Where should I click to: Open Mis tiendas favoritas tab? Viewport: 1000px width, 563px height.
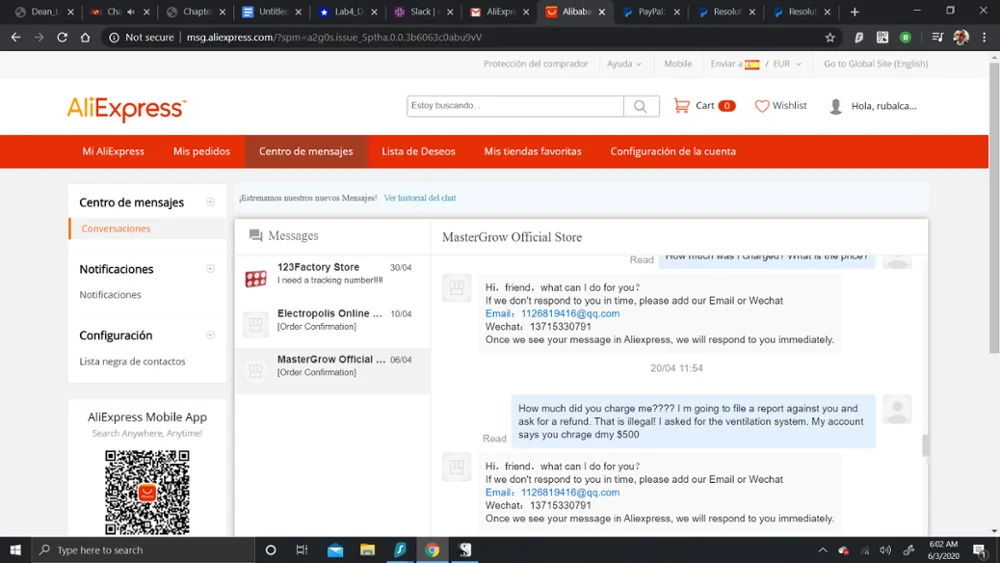(x=533, y=152)
